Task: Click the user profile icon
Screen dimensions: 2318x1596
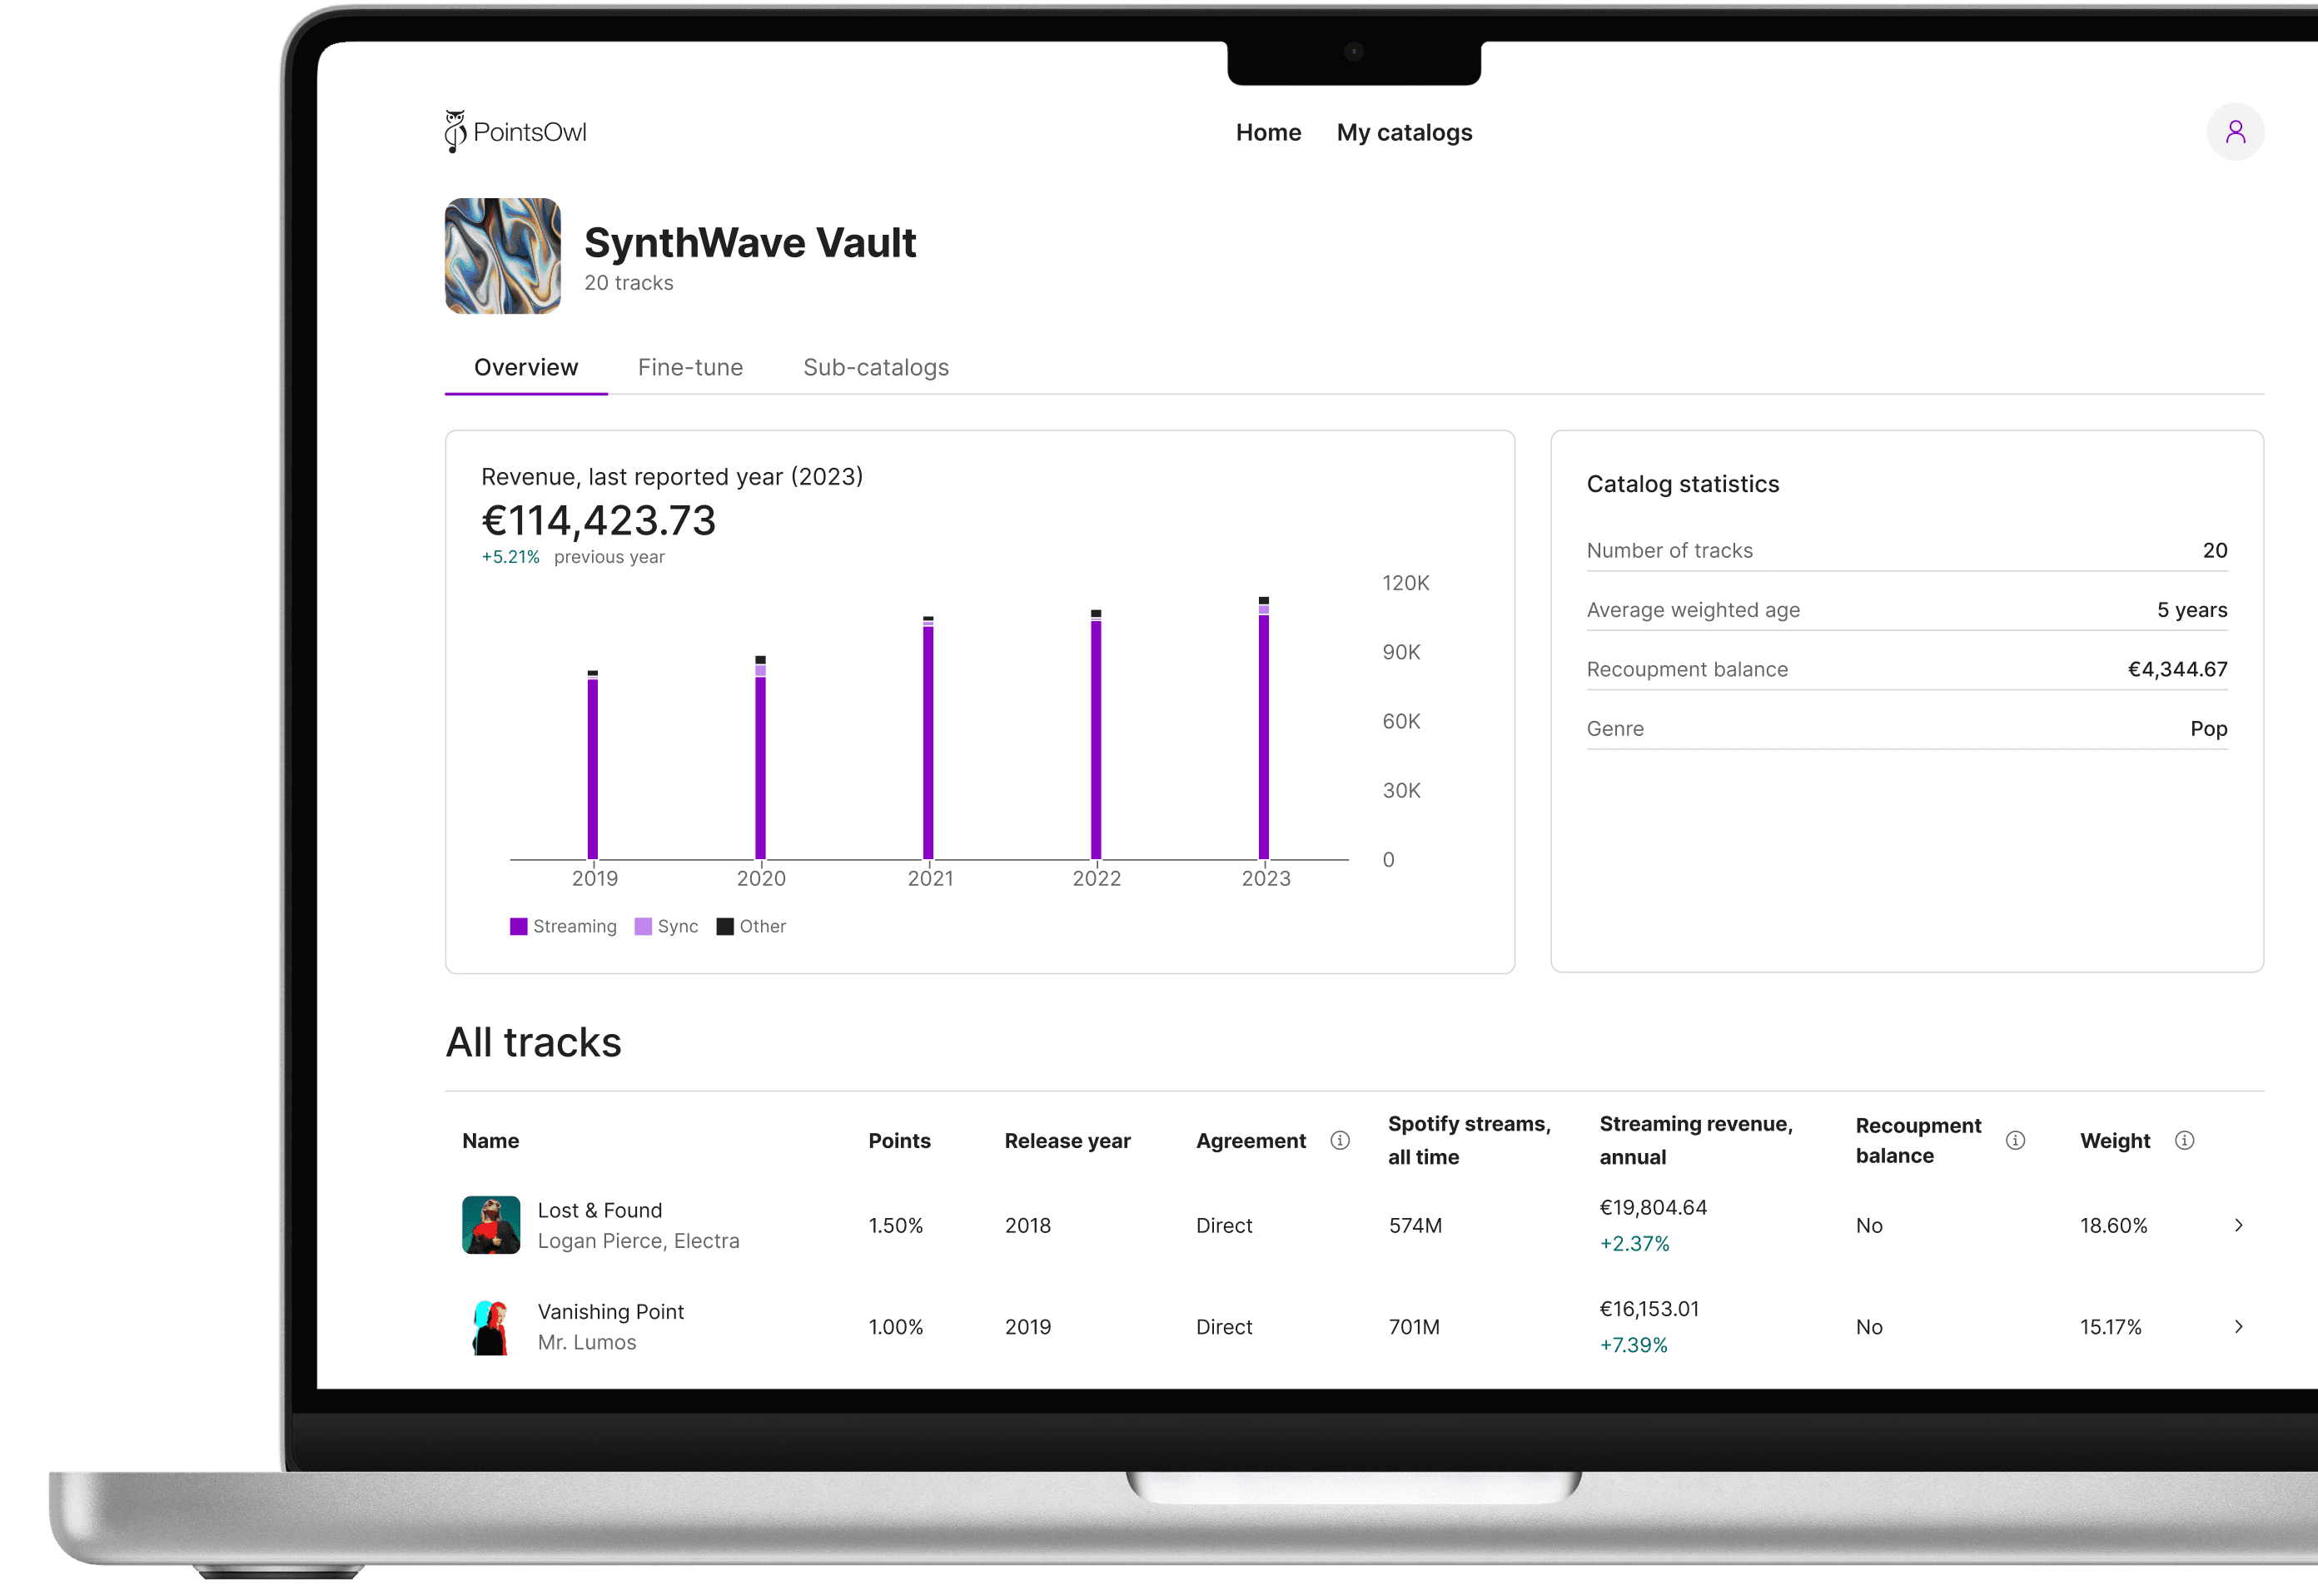Action: [x=2237, y=132]
